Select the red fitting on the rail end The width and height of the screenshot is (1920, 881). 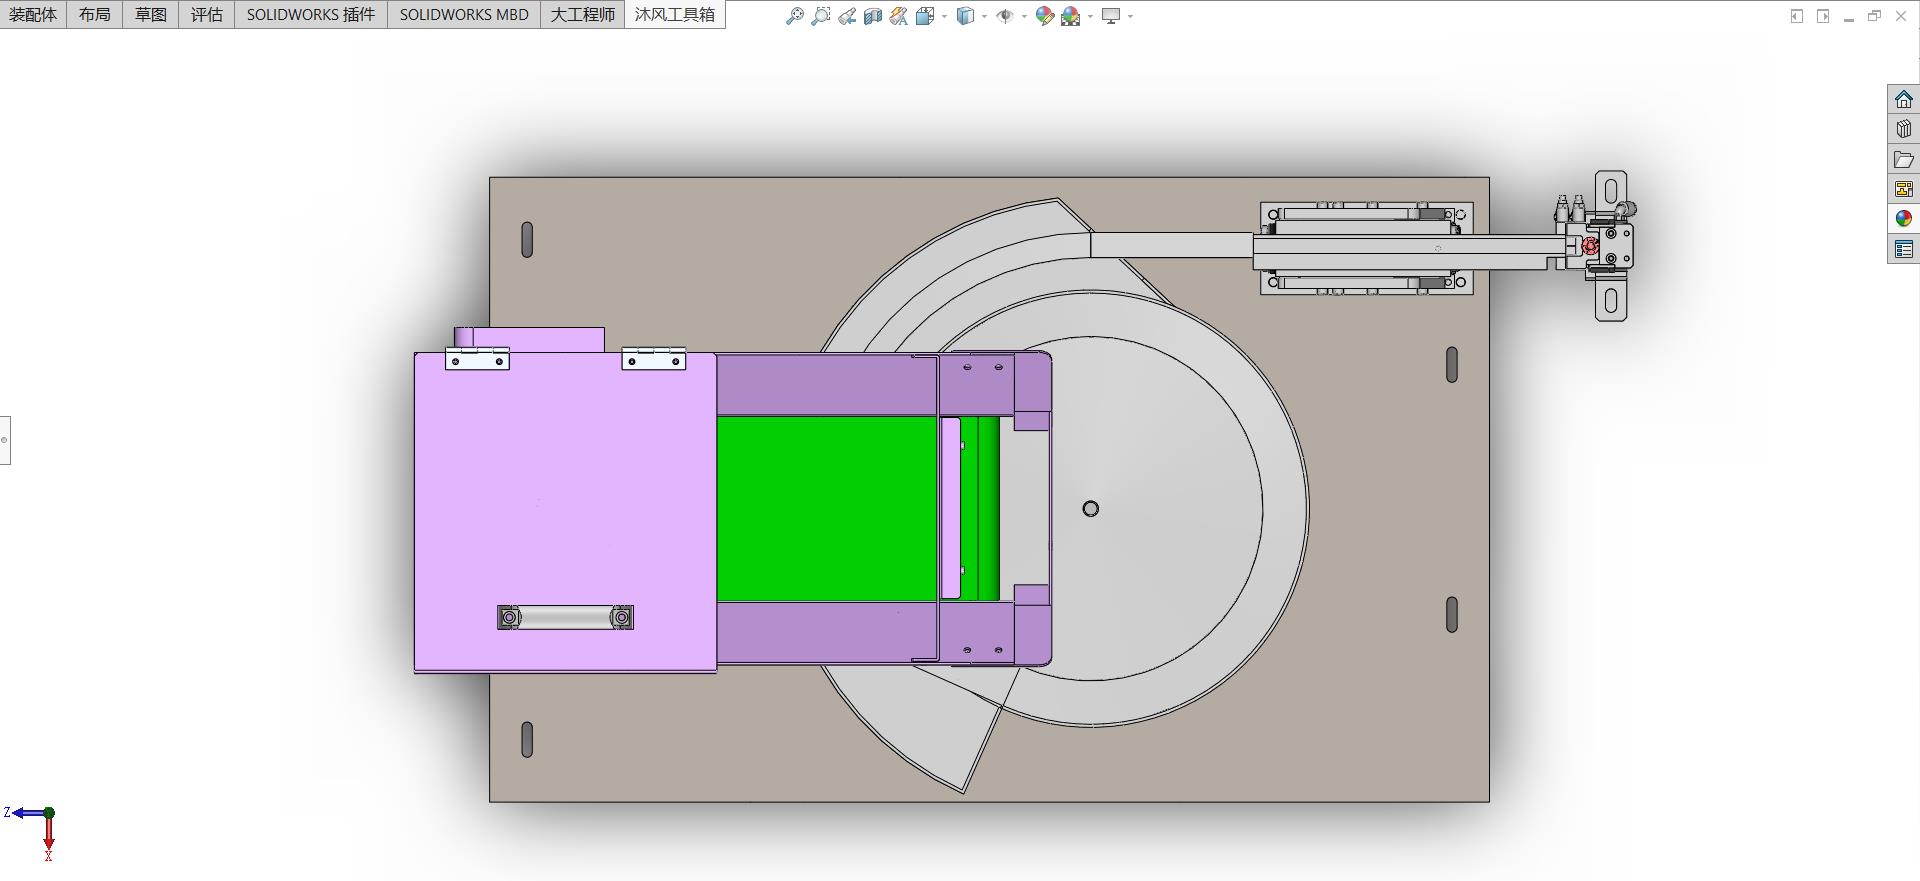(1591, 245)
